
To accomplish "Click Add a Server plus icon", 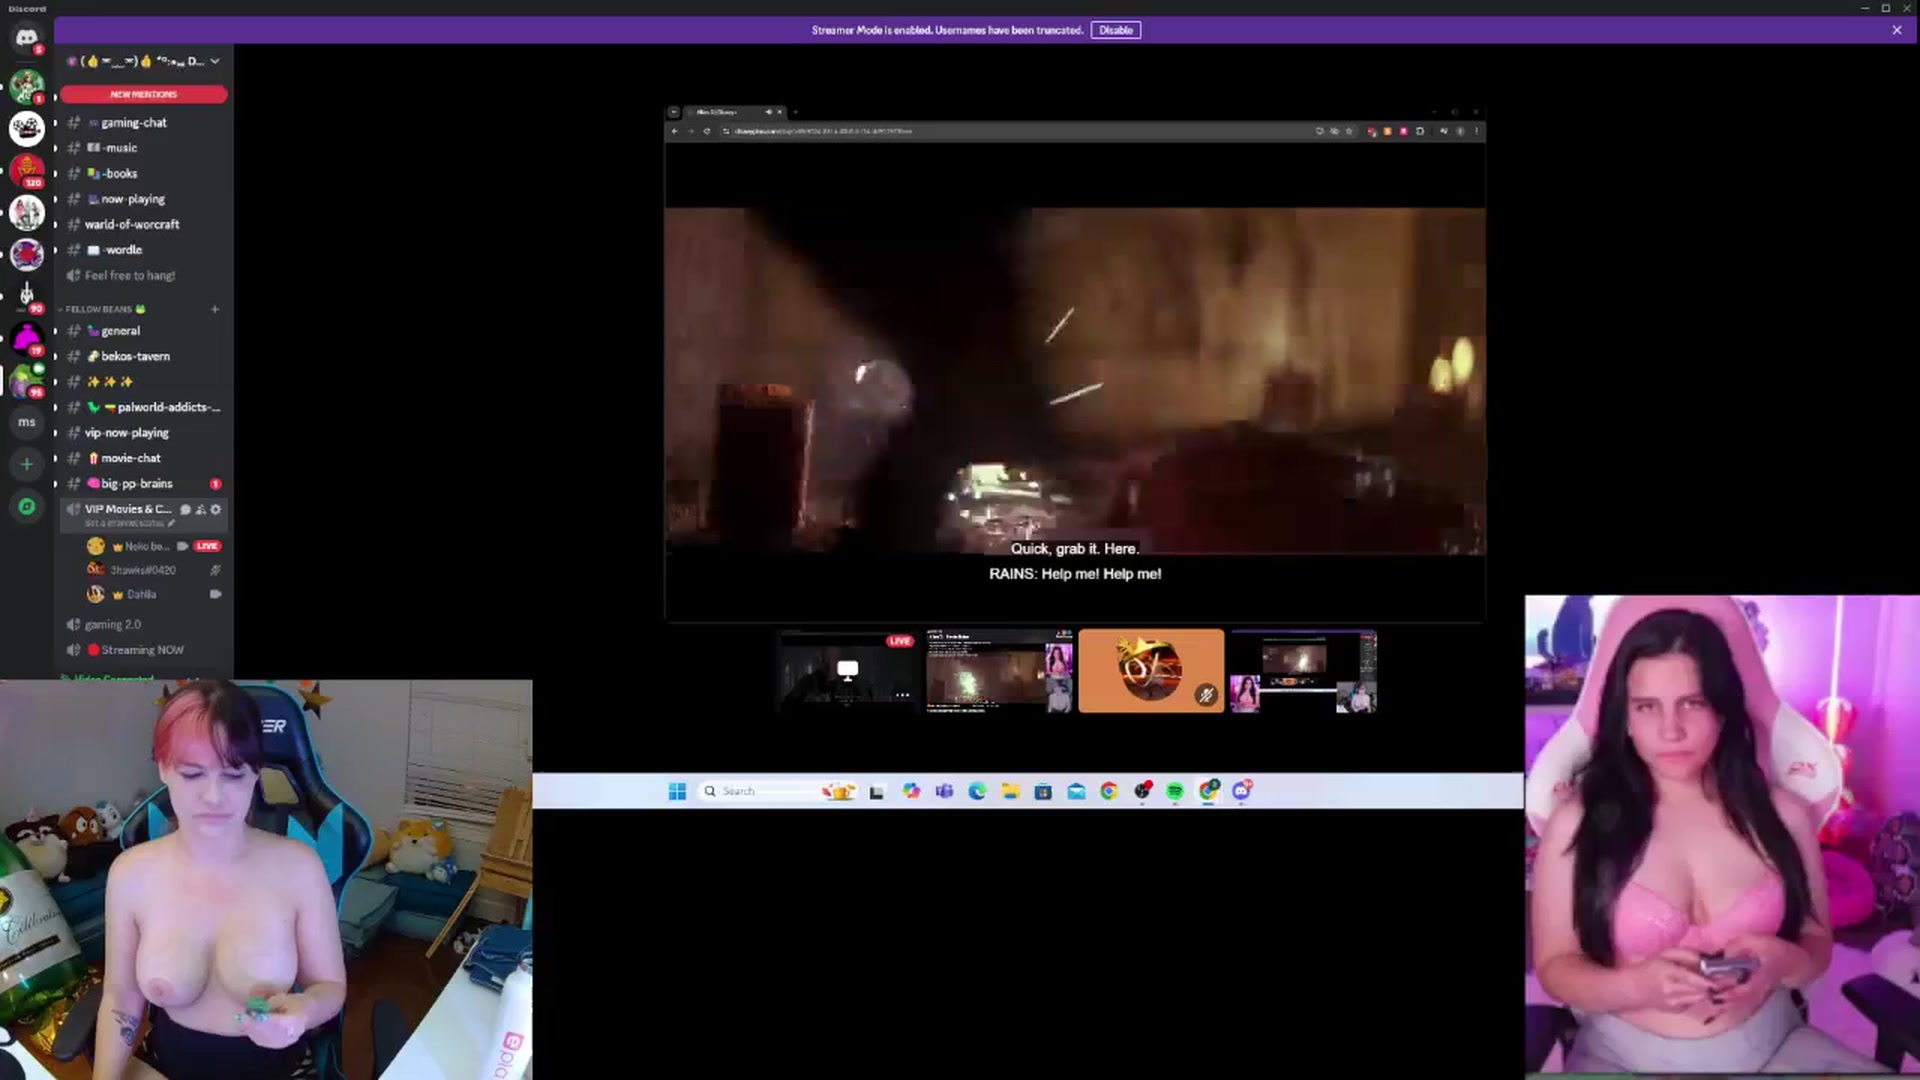I will tap(27, 464).
